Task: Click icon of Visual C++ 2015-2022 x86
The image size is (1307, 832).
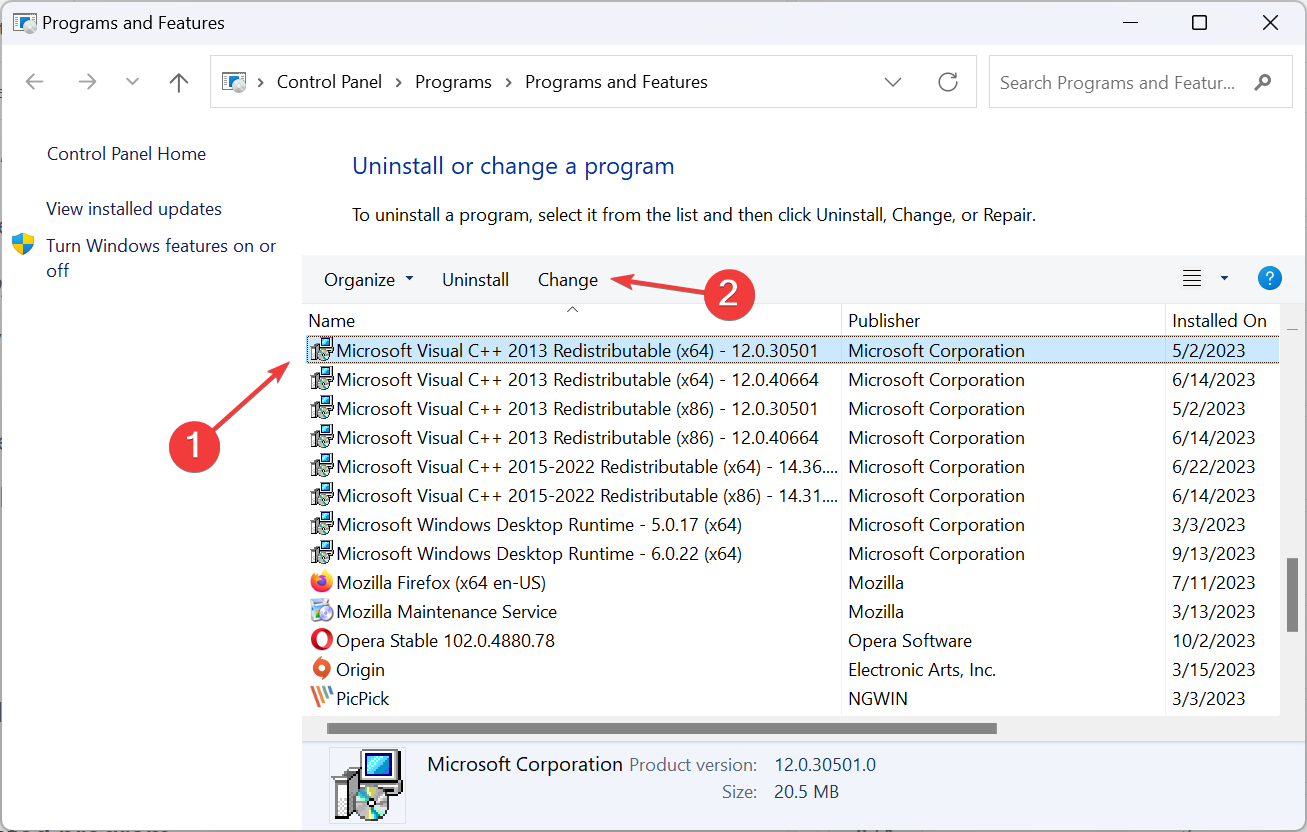Action: pyautogui.click(x=321, y=496)
